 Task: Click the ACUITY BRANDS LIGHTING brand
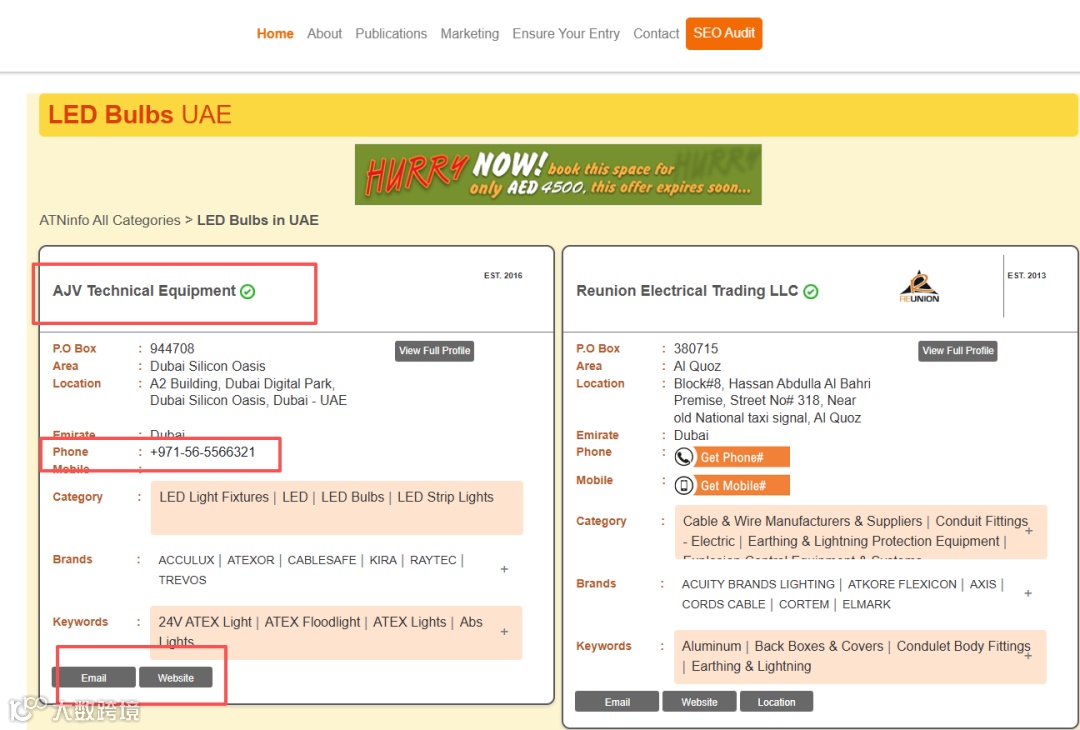[758, 585]
